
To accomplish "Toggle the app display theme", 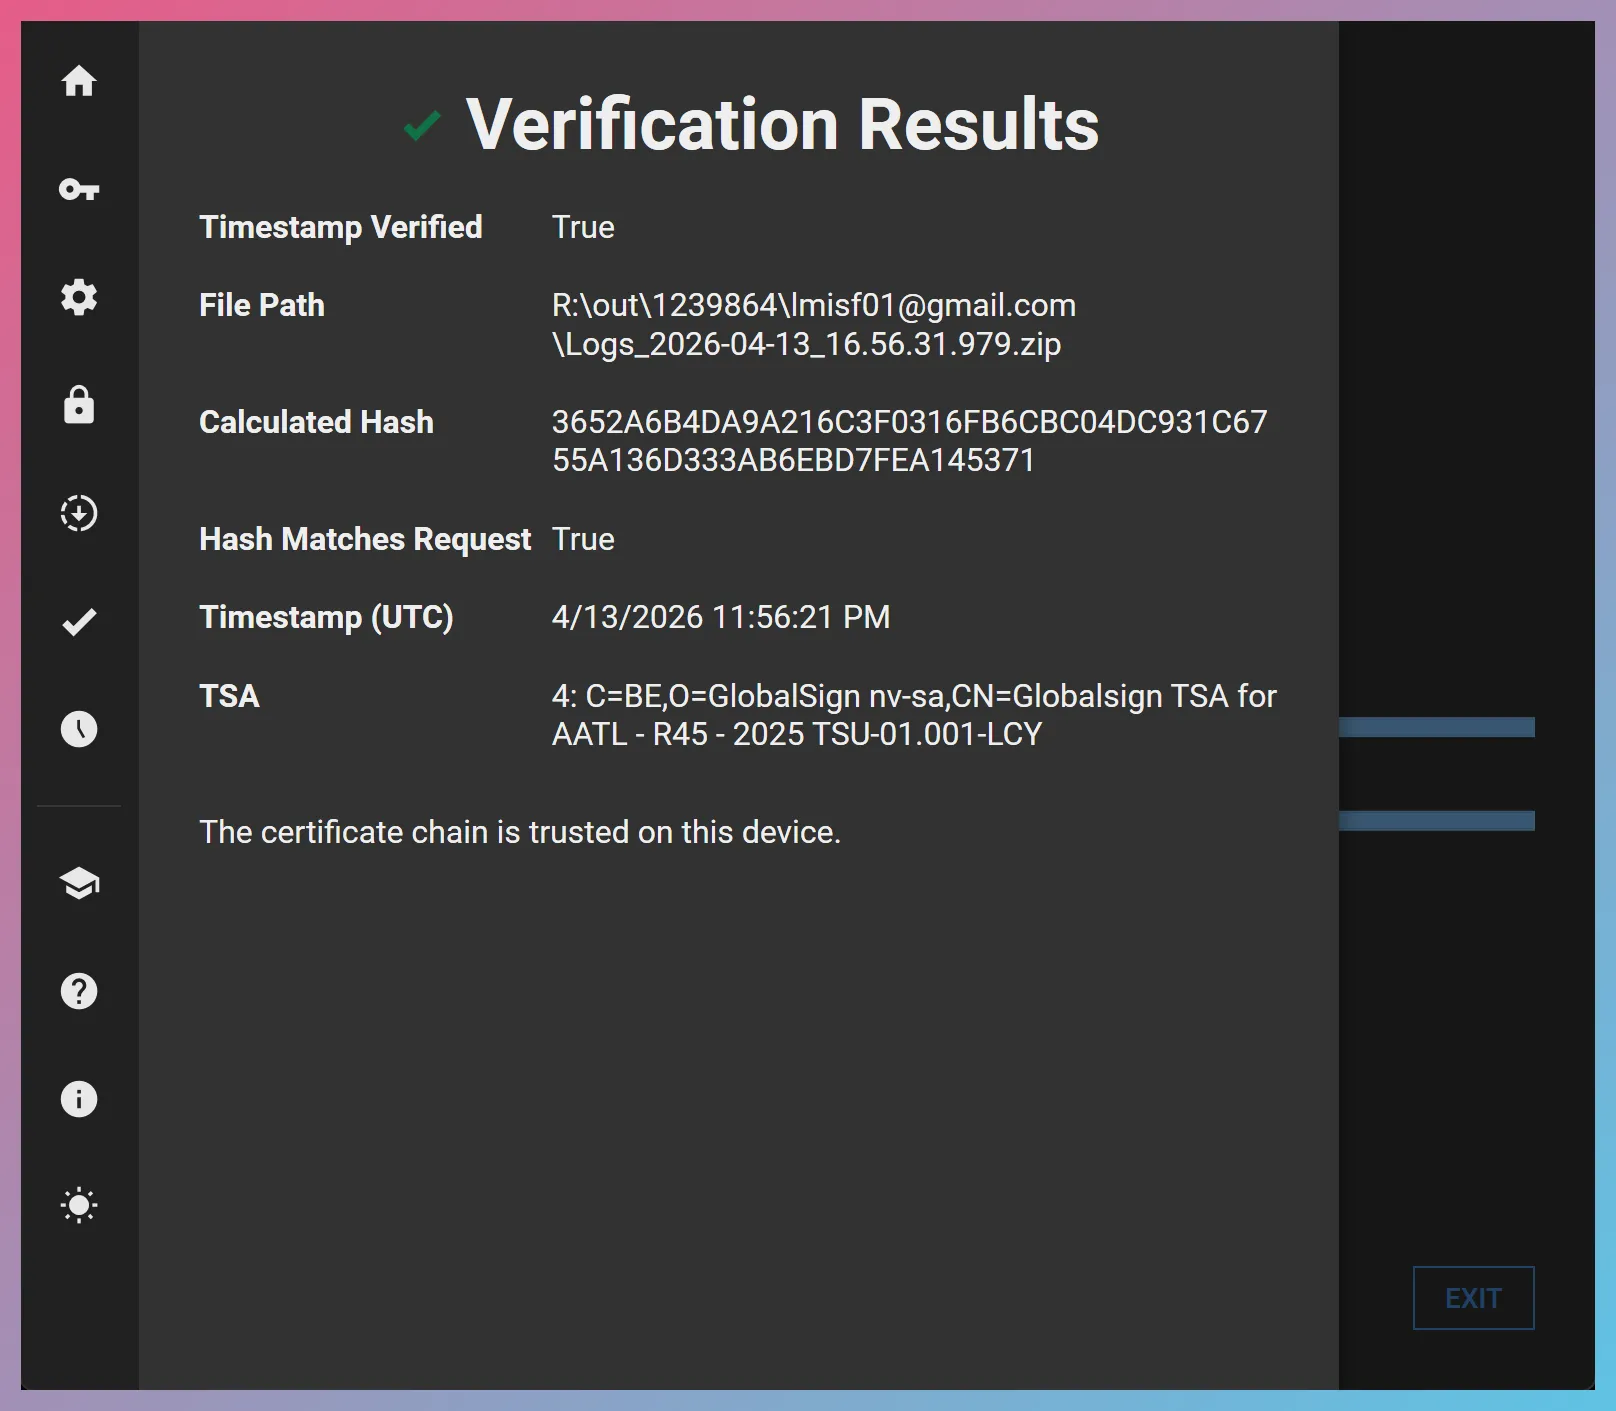I will point(79,1205).
